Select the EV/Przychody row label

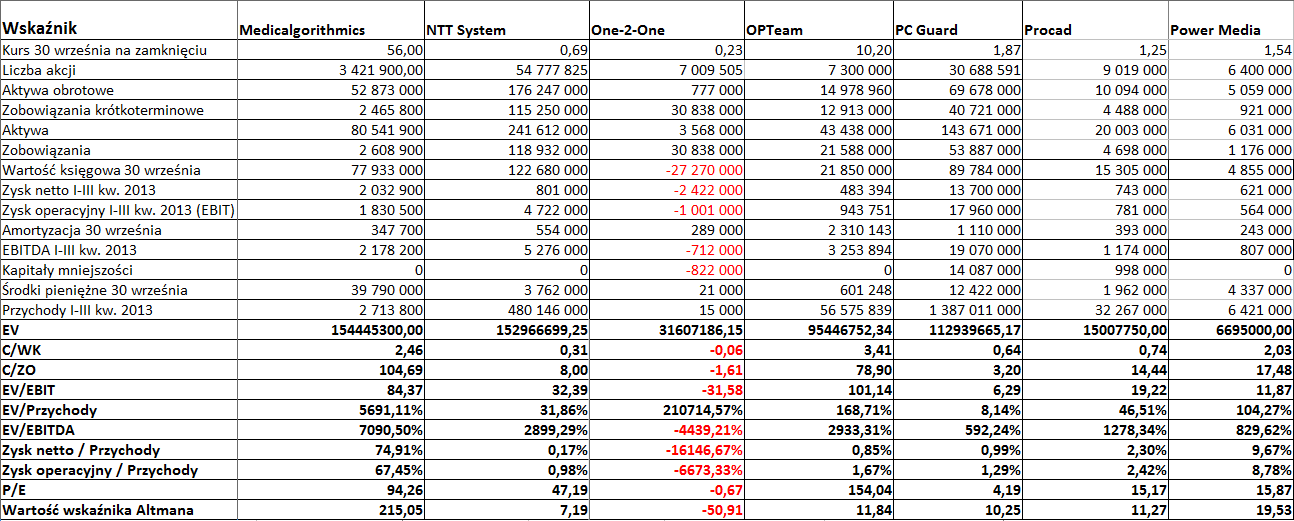coord(45,410)
